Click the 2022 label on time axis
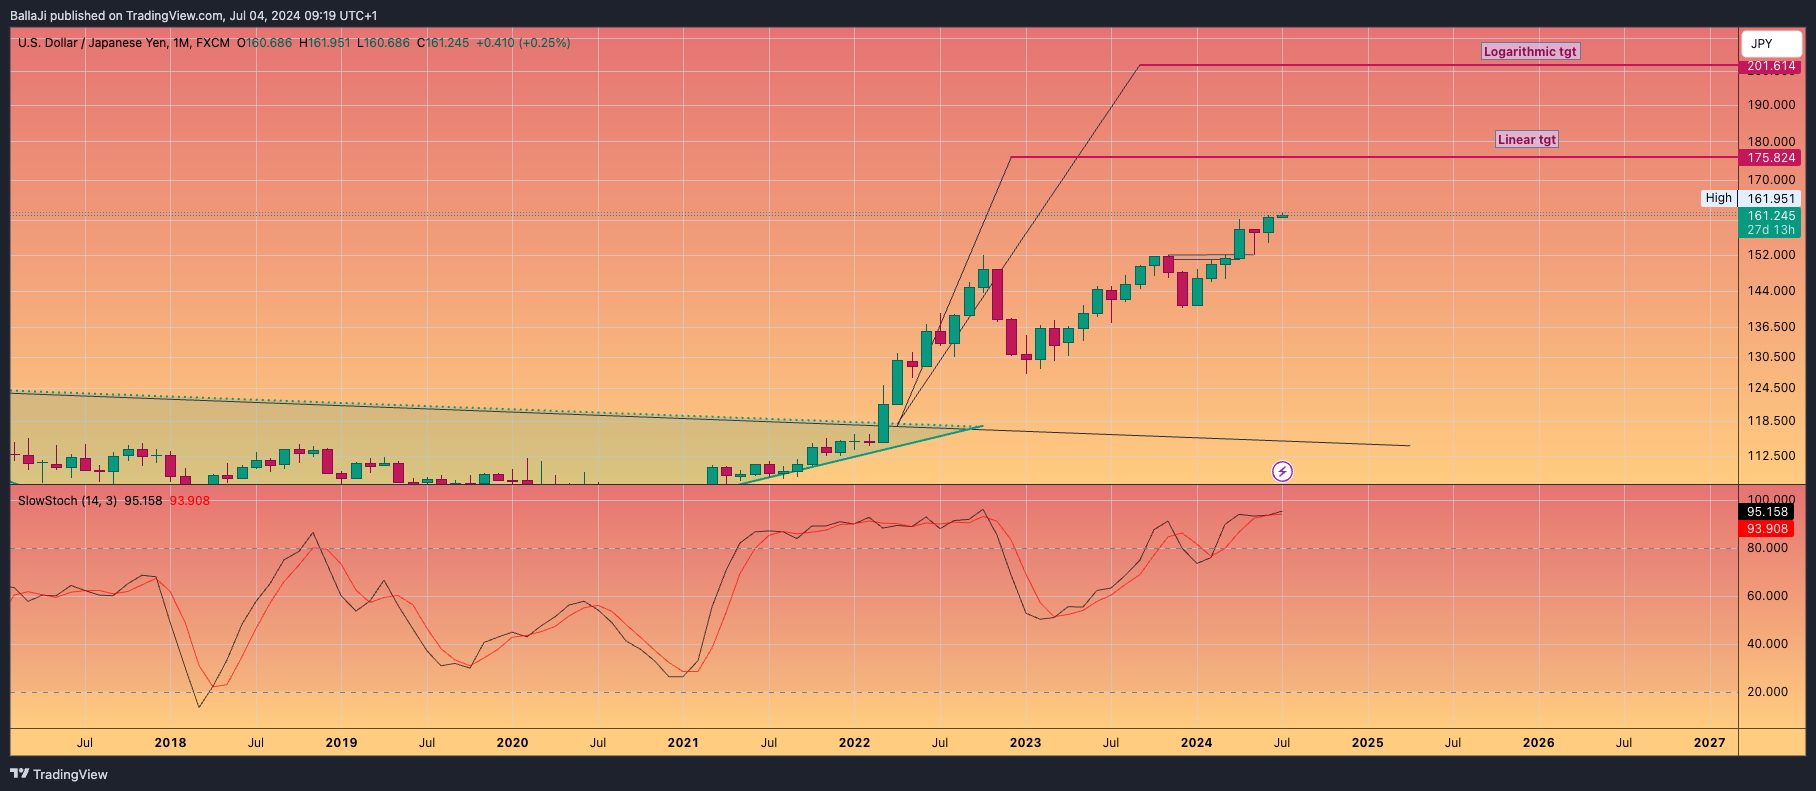Screen dimensions: 1816x791 [x=854, y=743]
